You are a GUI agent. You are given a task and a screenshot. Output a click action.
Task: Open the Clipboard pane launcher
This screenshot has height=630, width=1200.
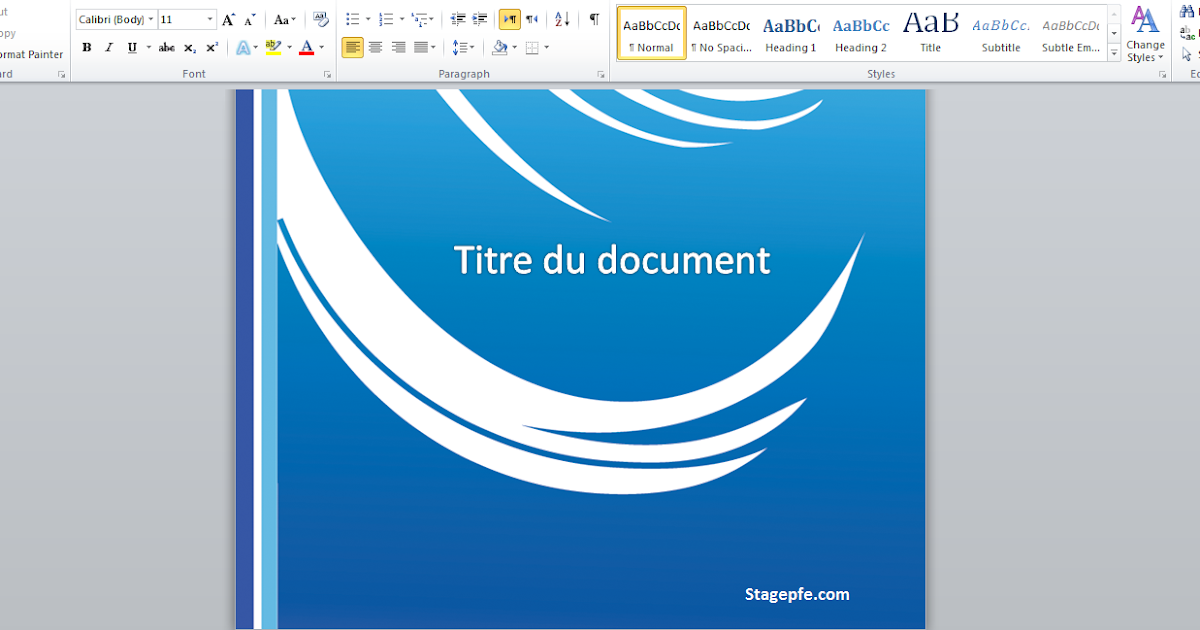click(61, 75)
